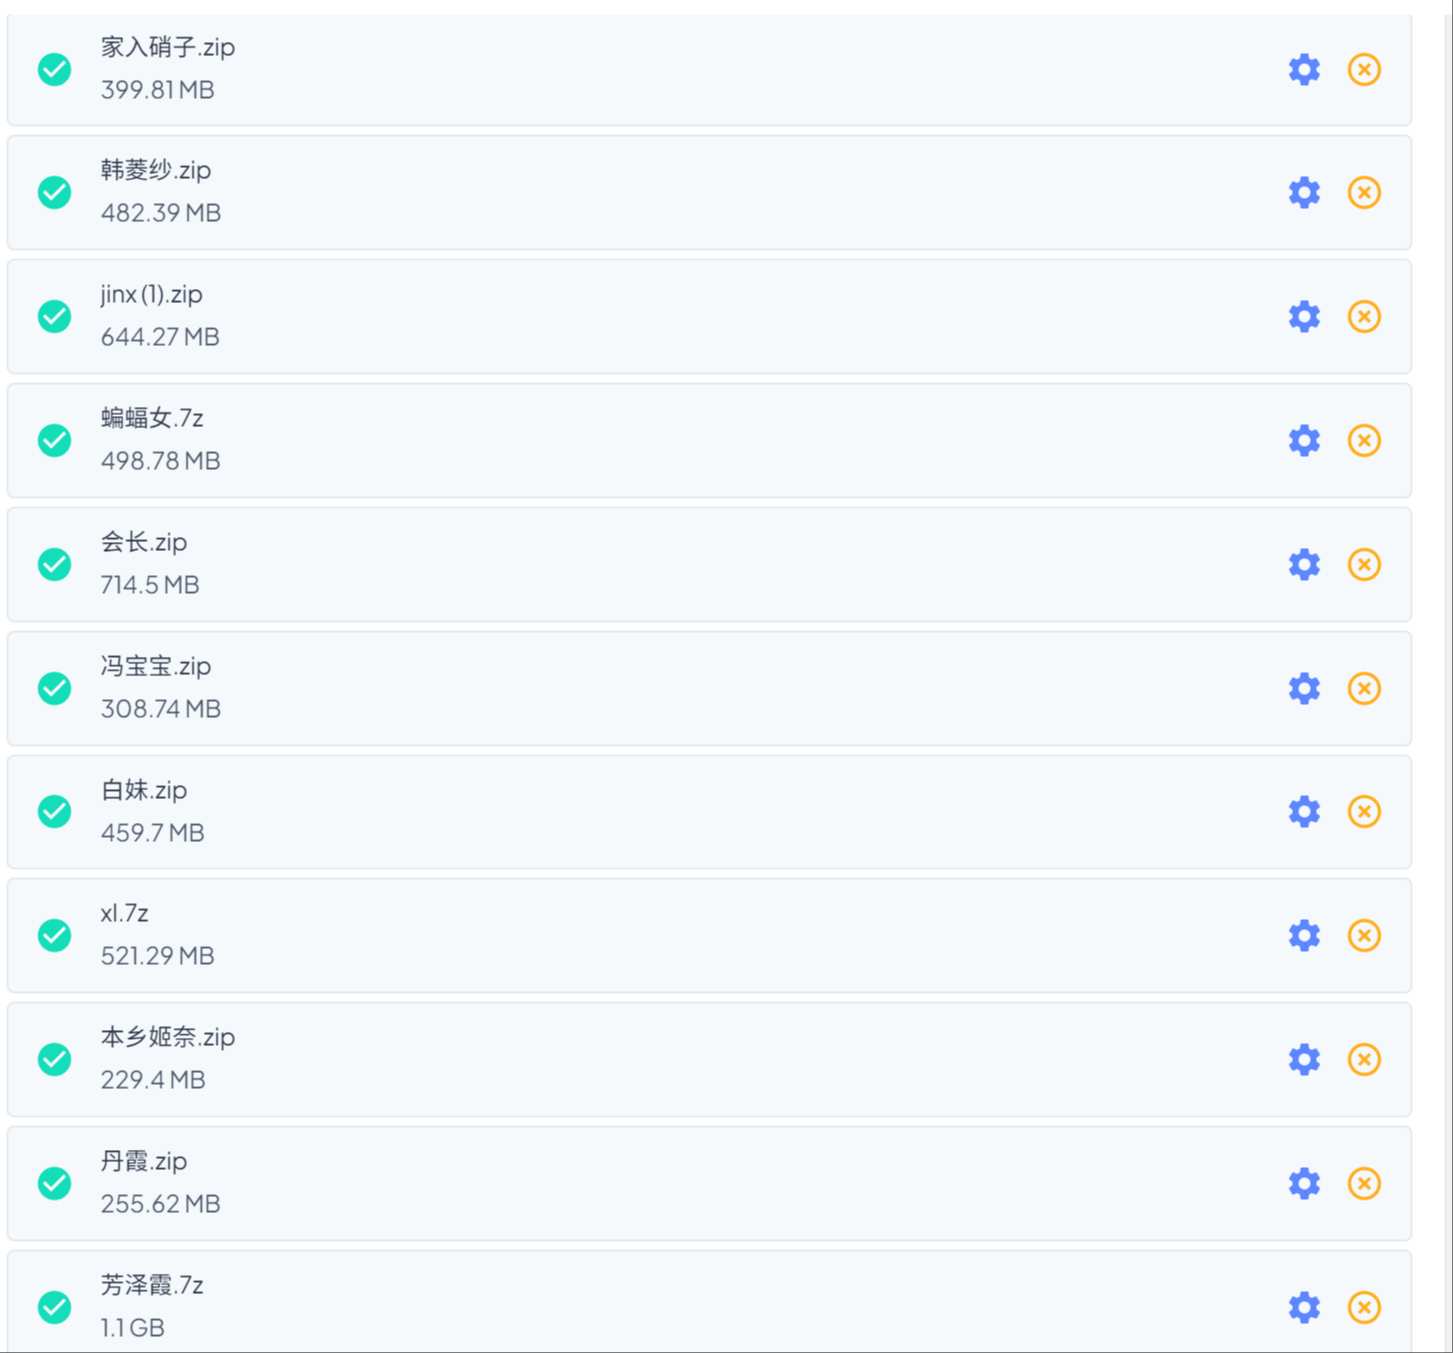Select the file name 本乡姬奈.zip

click(168, 1037)
